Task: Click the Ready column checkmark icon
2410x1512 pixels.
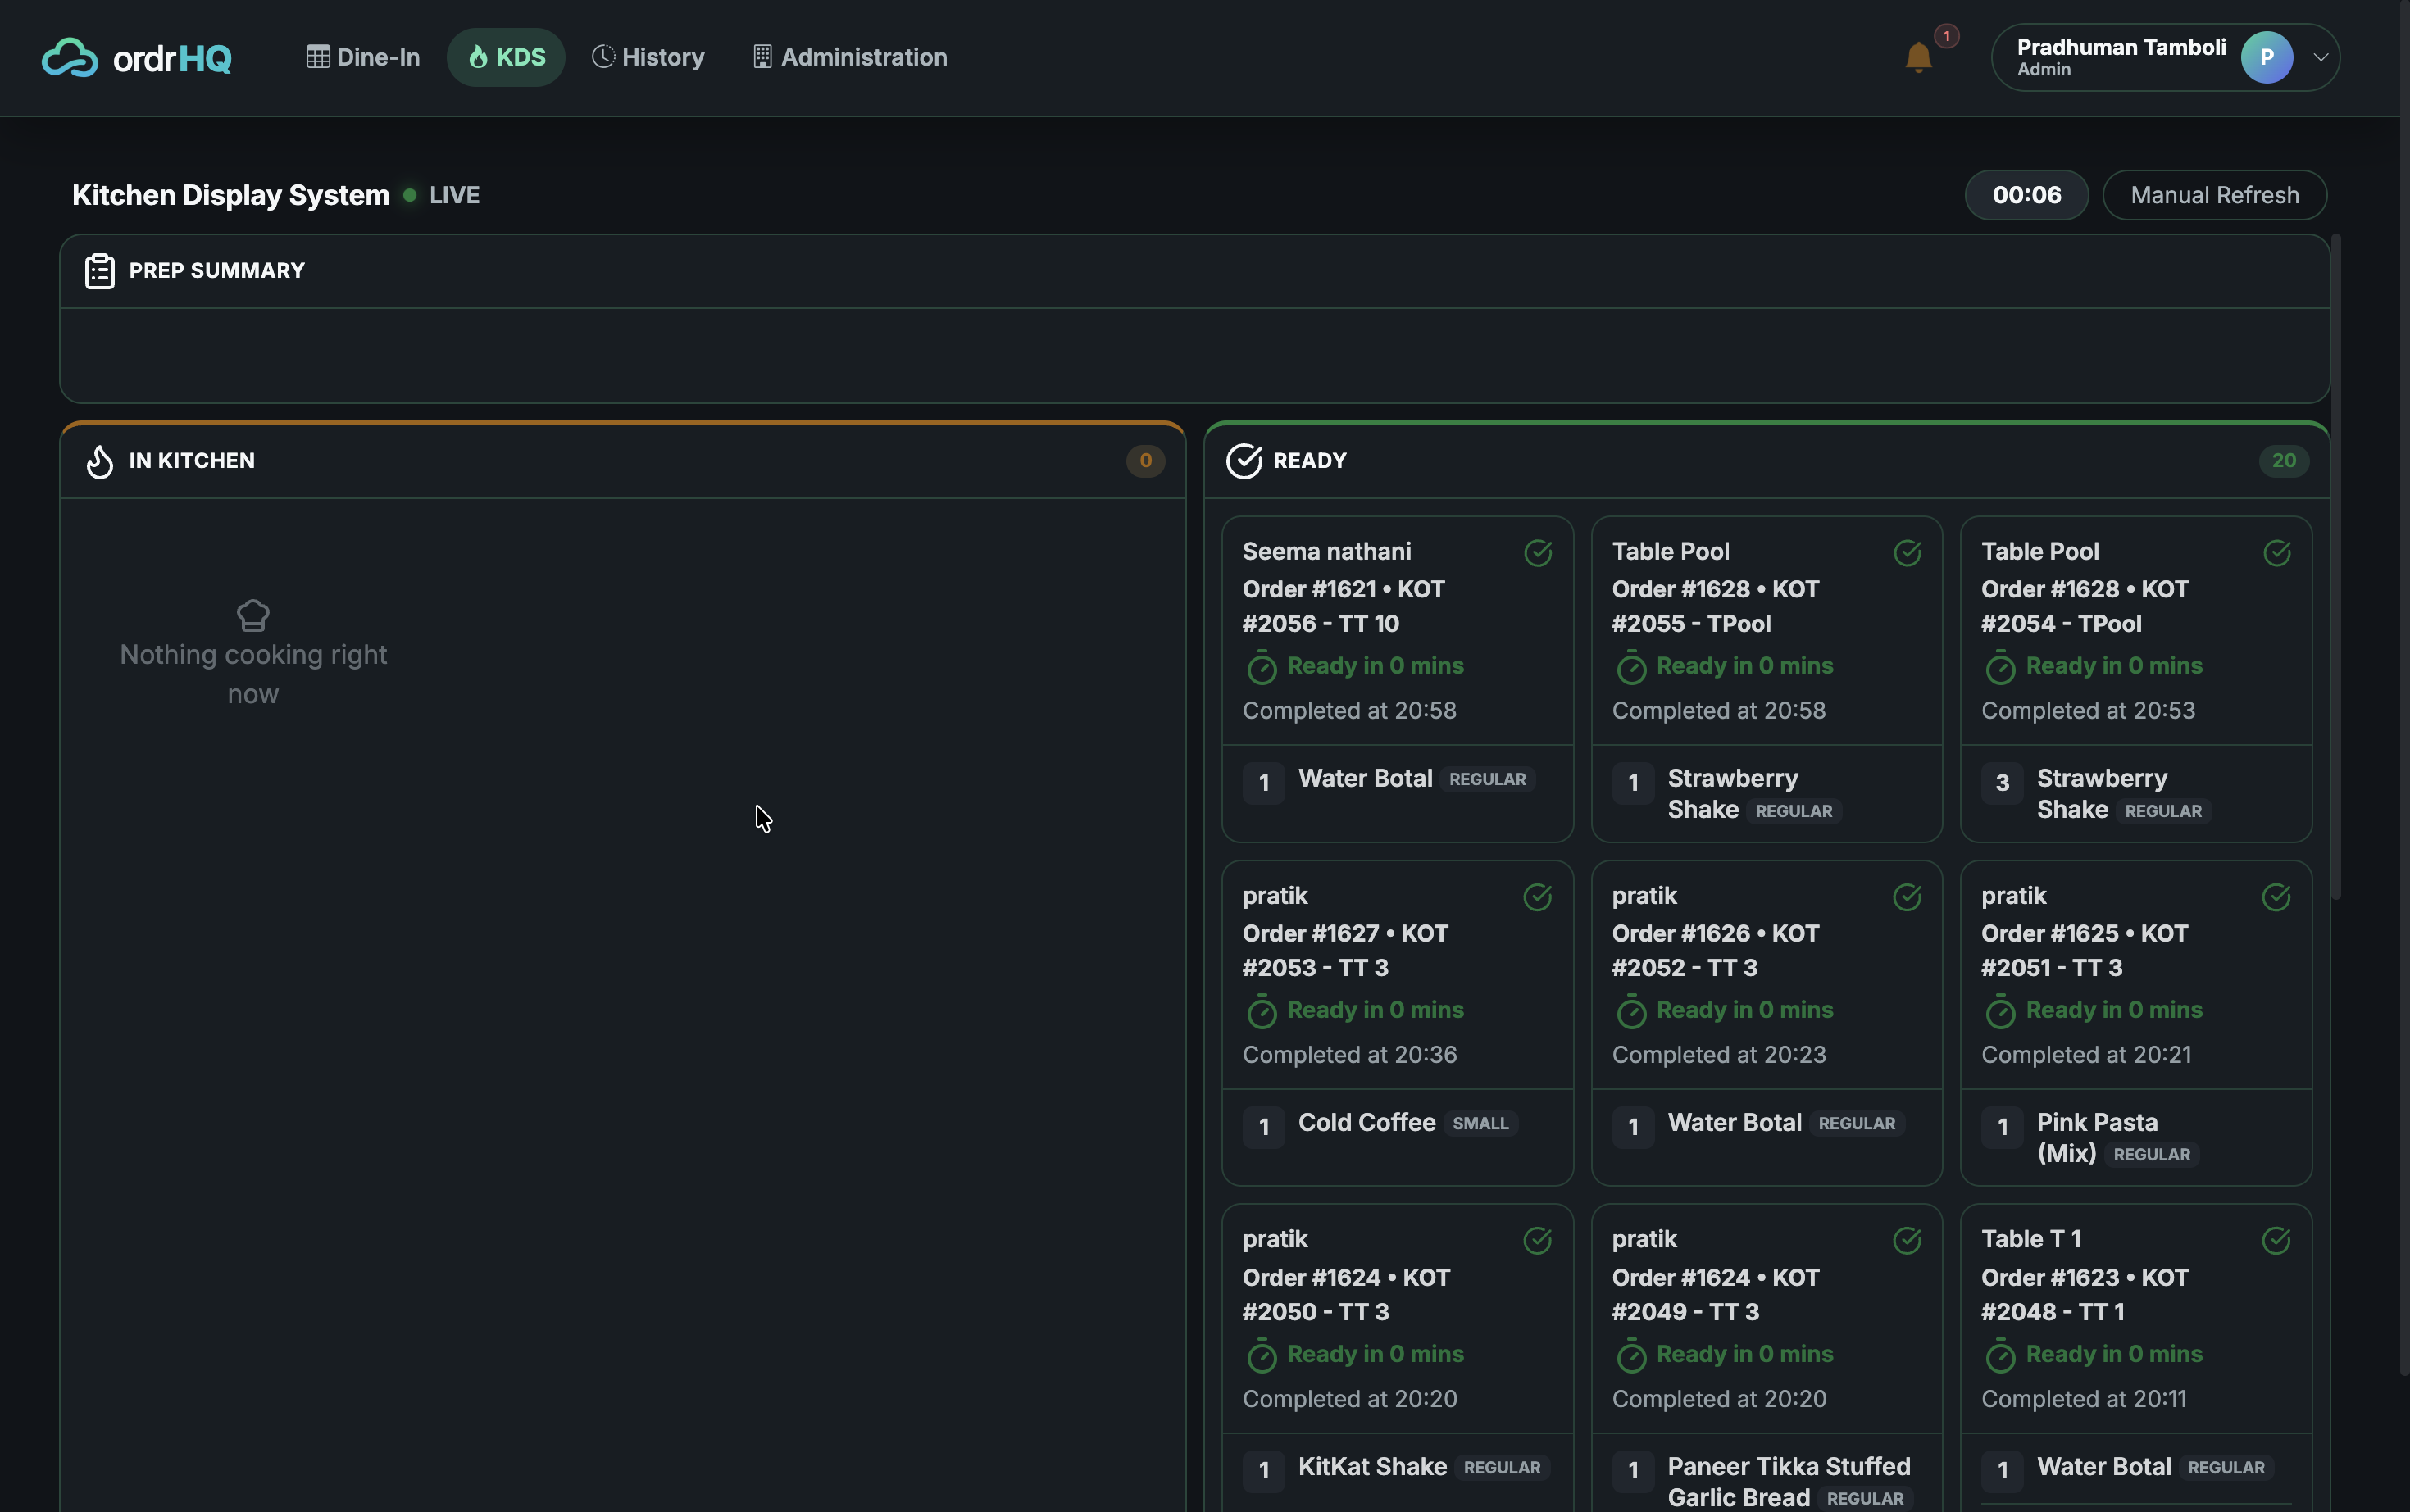Action: tap(1244, 461)
